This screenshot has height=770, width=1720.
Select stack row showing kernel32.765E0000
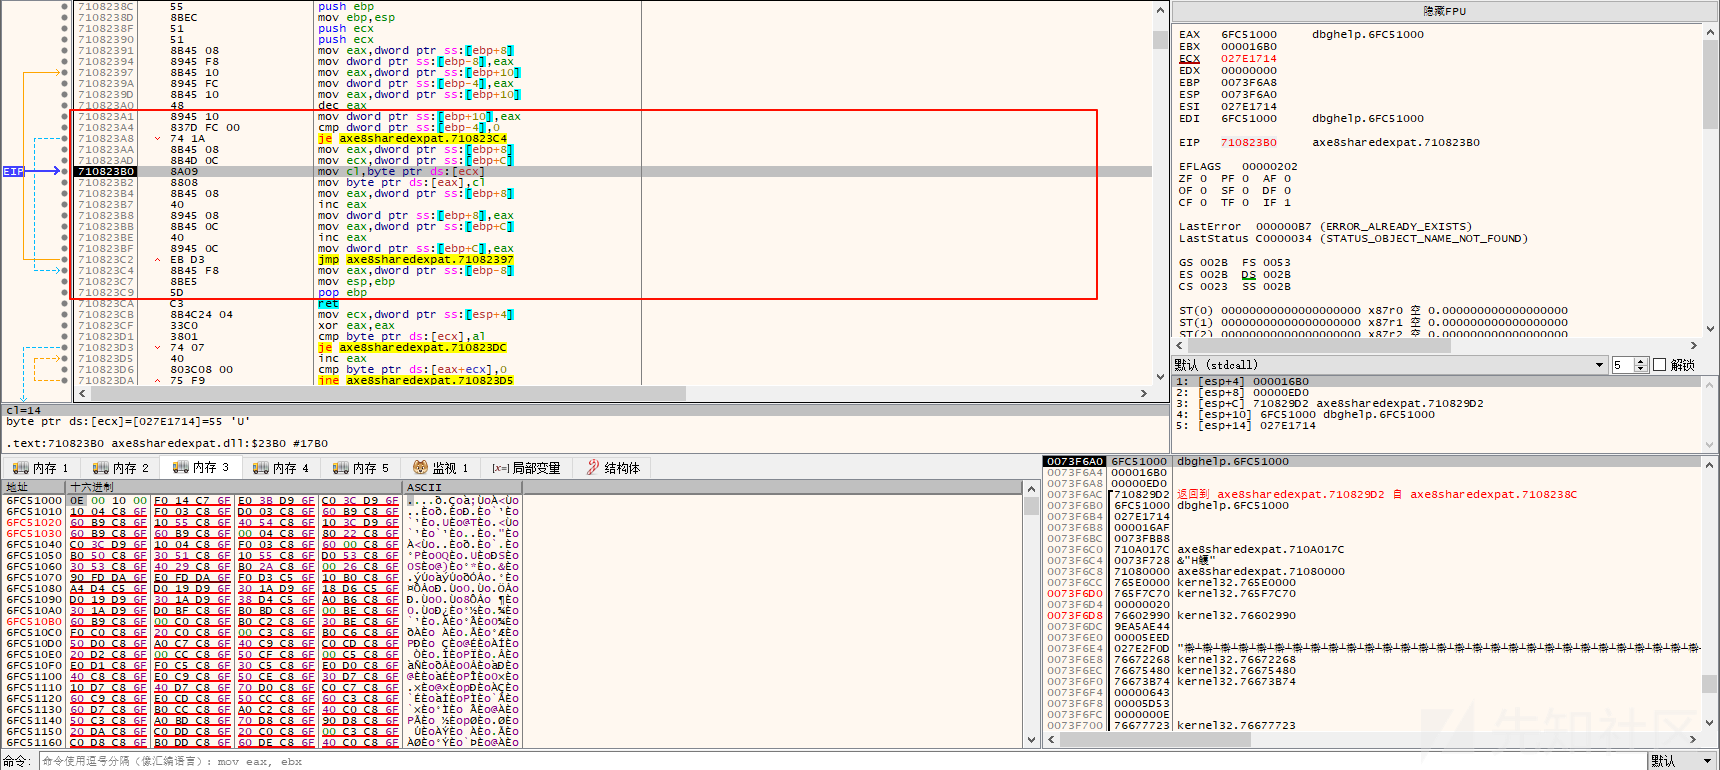pyautogui.click(x=1372, y=582)
